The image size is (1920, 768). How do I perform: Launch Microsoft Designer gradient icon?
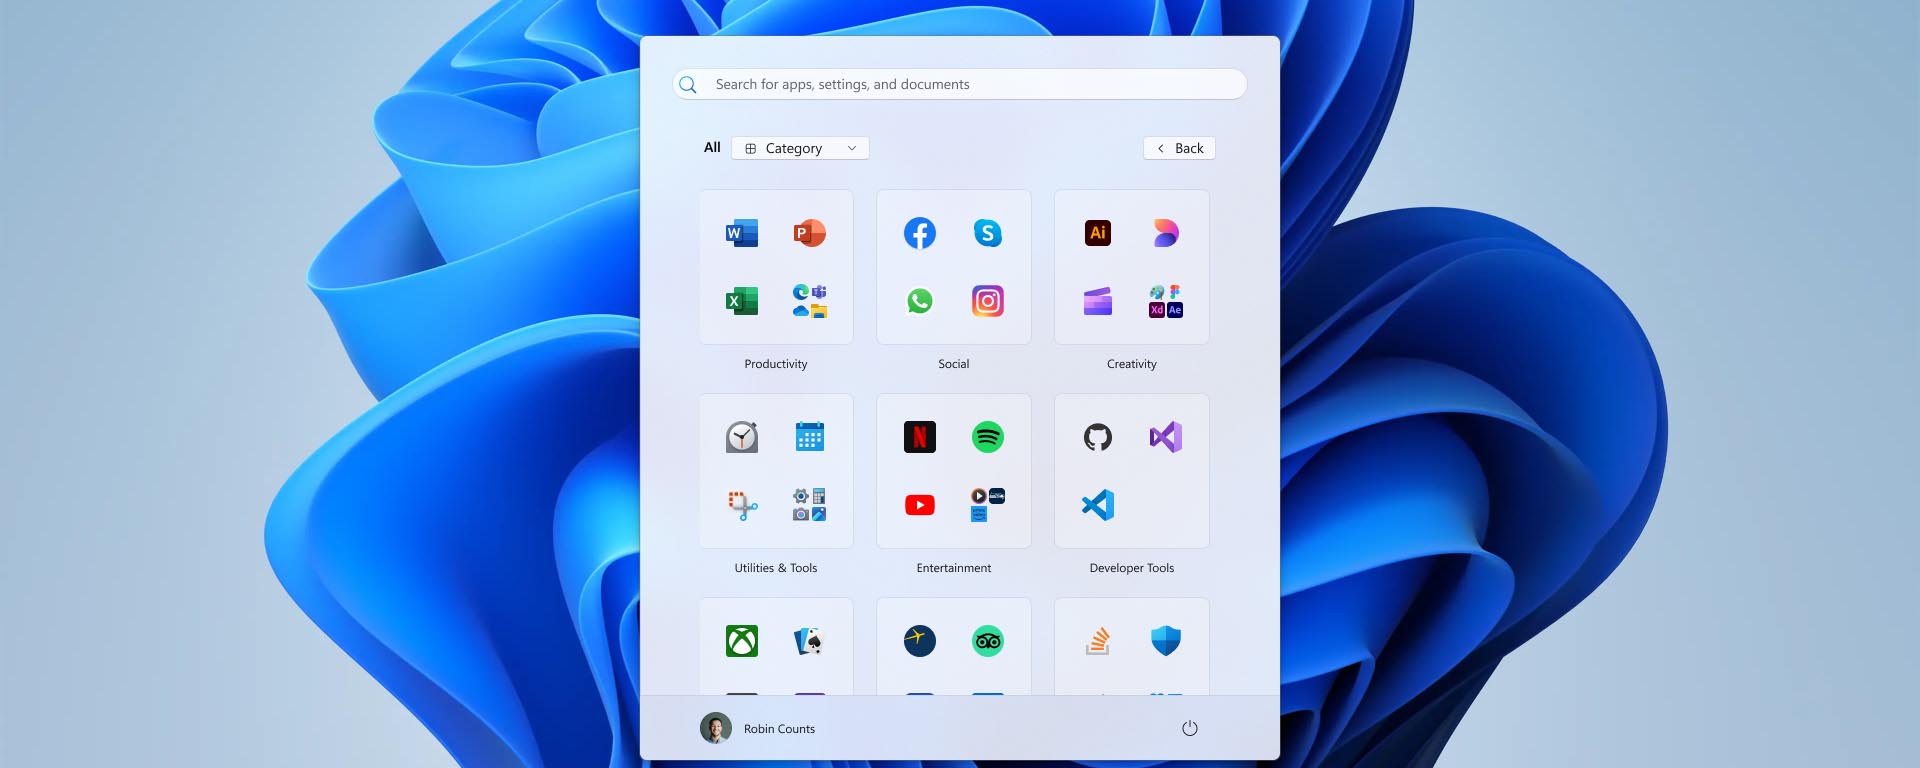(x=1166, y=233)
